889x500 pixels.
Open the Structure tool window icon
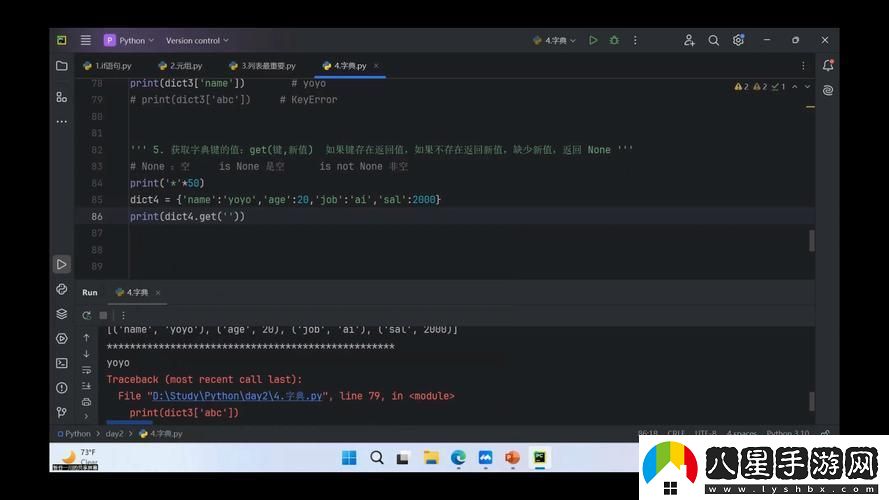(x=62, y=97)
